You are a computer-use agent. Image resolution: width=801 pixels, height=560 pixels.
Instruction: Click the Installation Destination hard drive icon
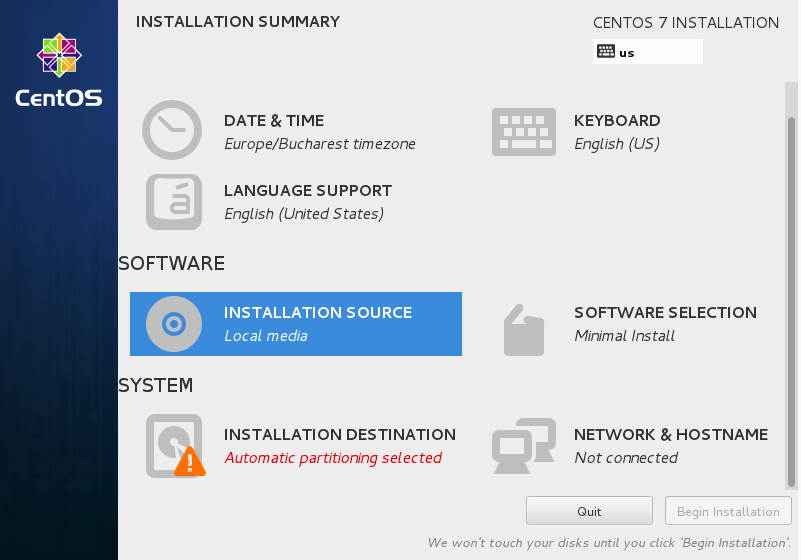[x=170, y=444]
